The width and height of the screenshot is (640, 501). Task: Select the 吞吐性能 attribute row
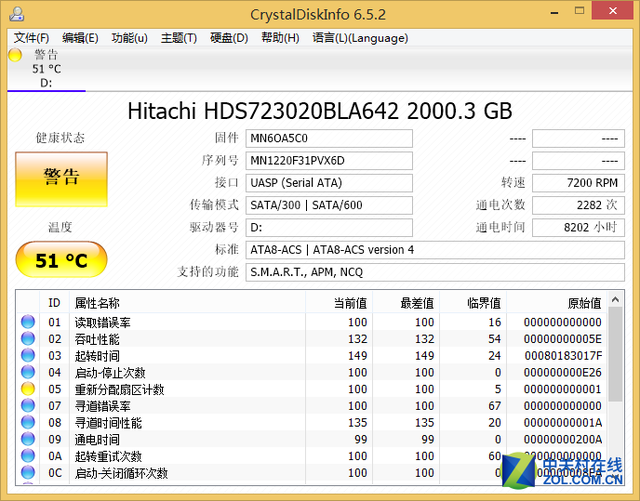312,338
